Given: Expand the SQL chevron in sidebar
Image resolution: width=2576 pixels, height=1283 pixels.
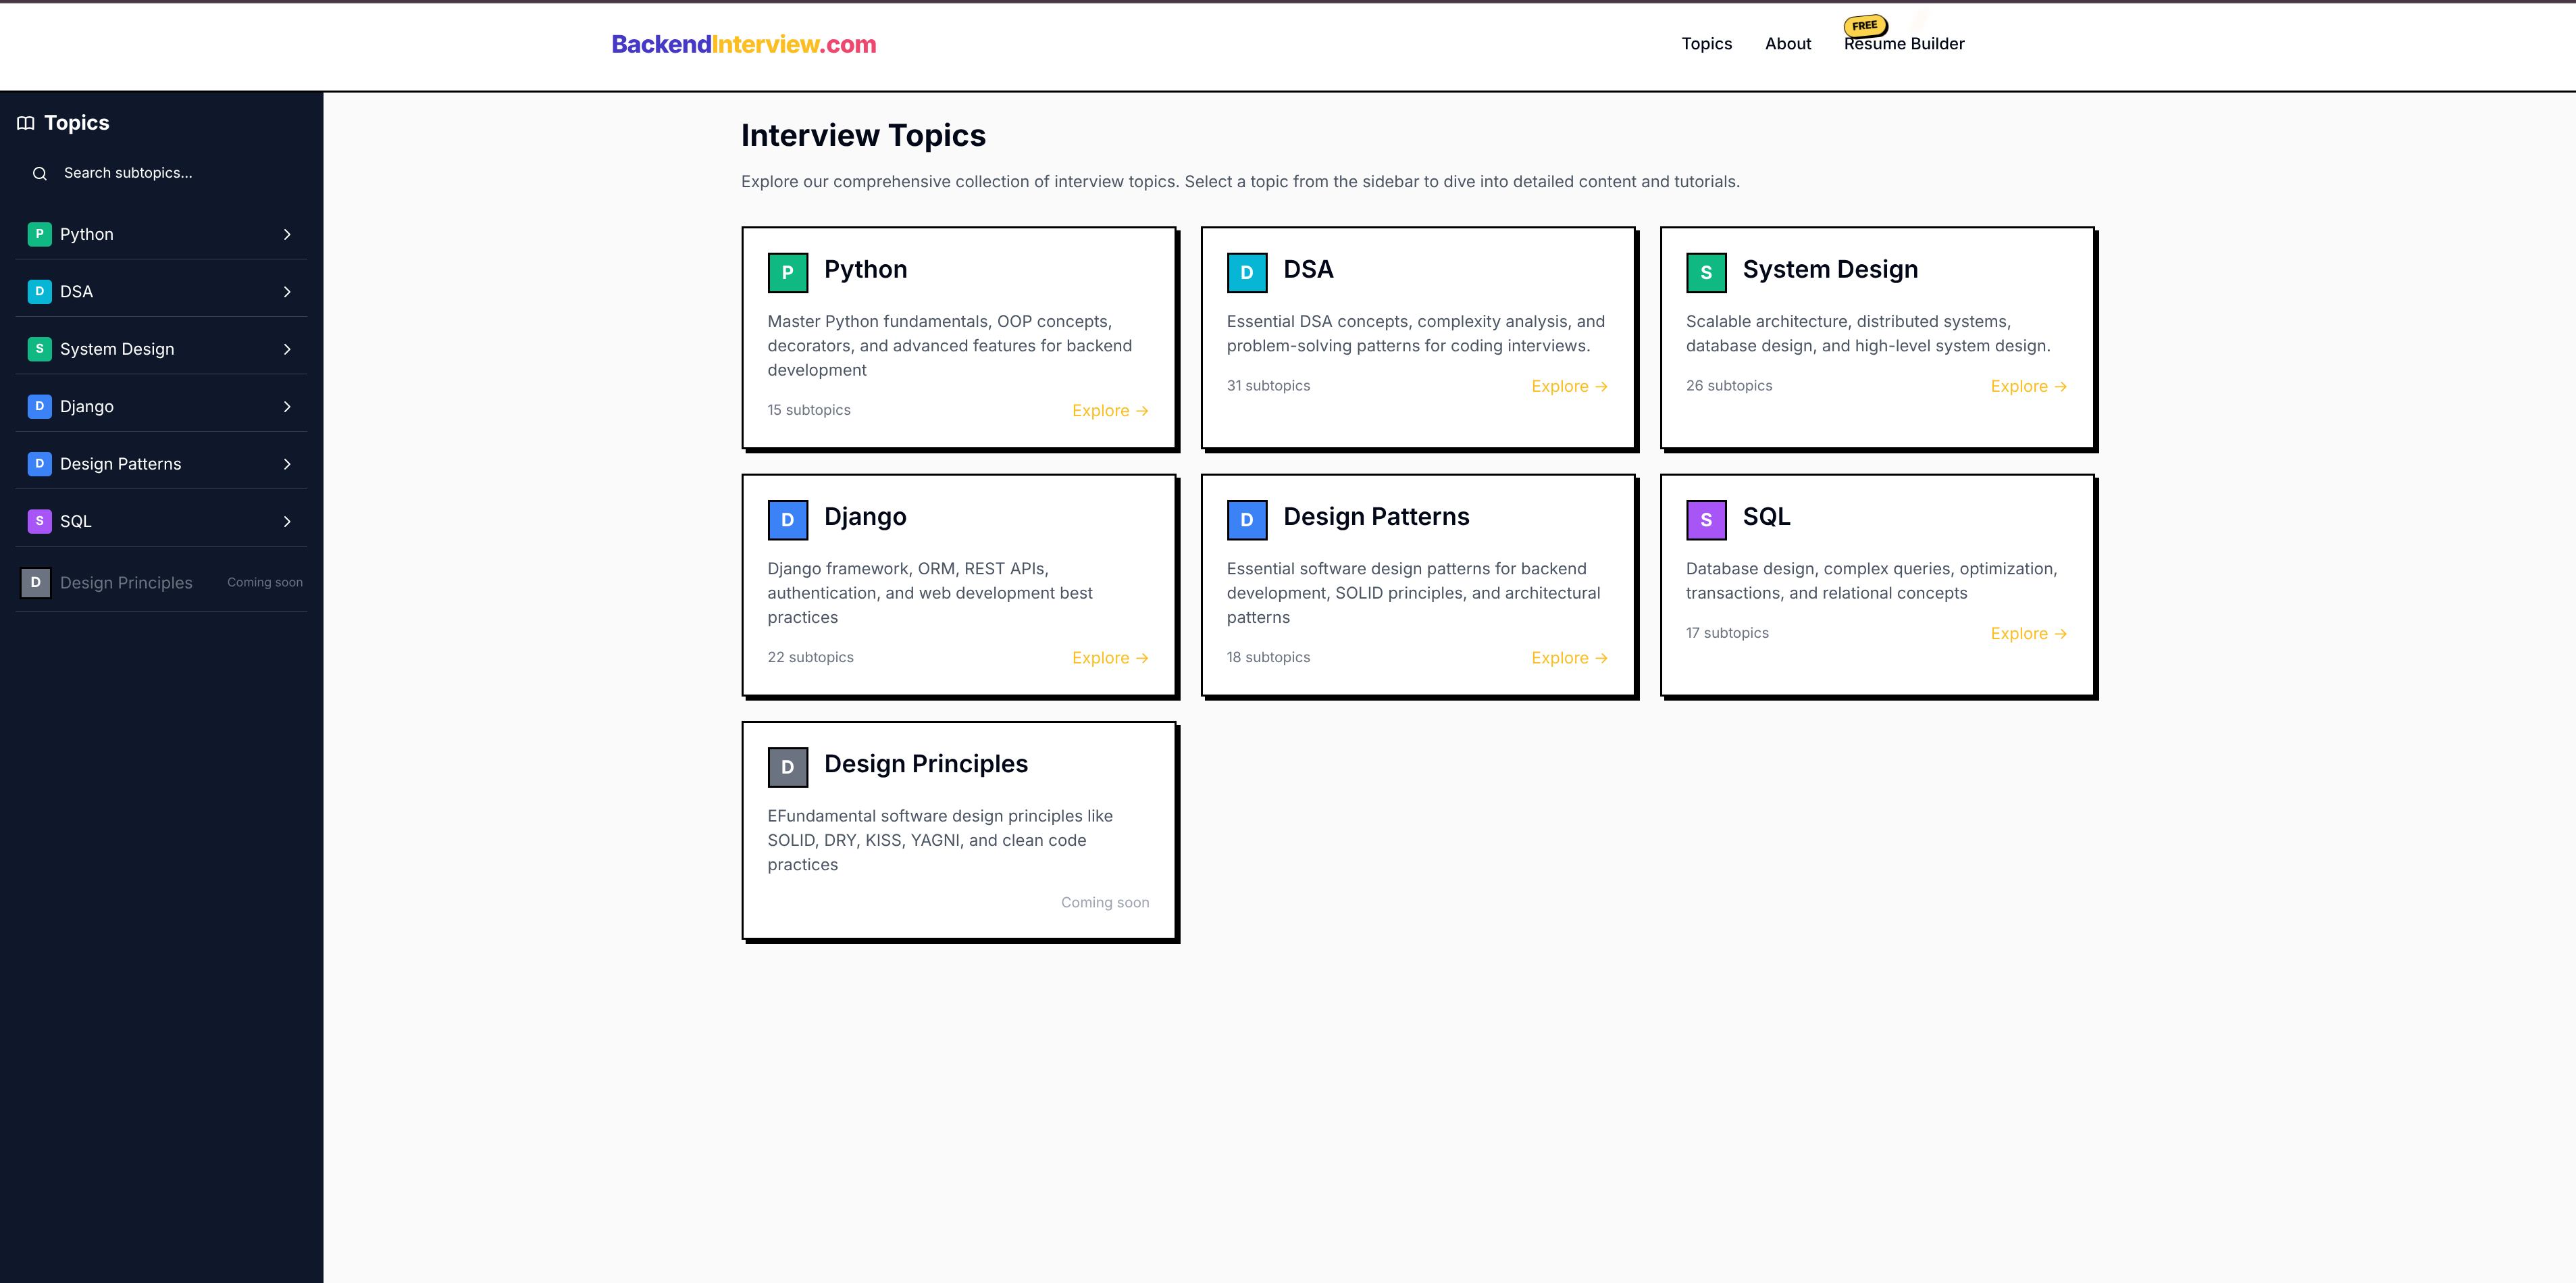Looking at the screenshot, I should tap(287, 522).
